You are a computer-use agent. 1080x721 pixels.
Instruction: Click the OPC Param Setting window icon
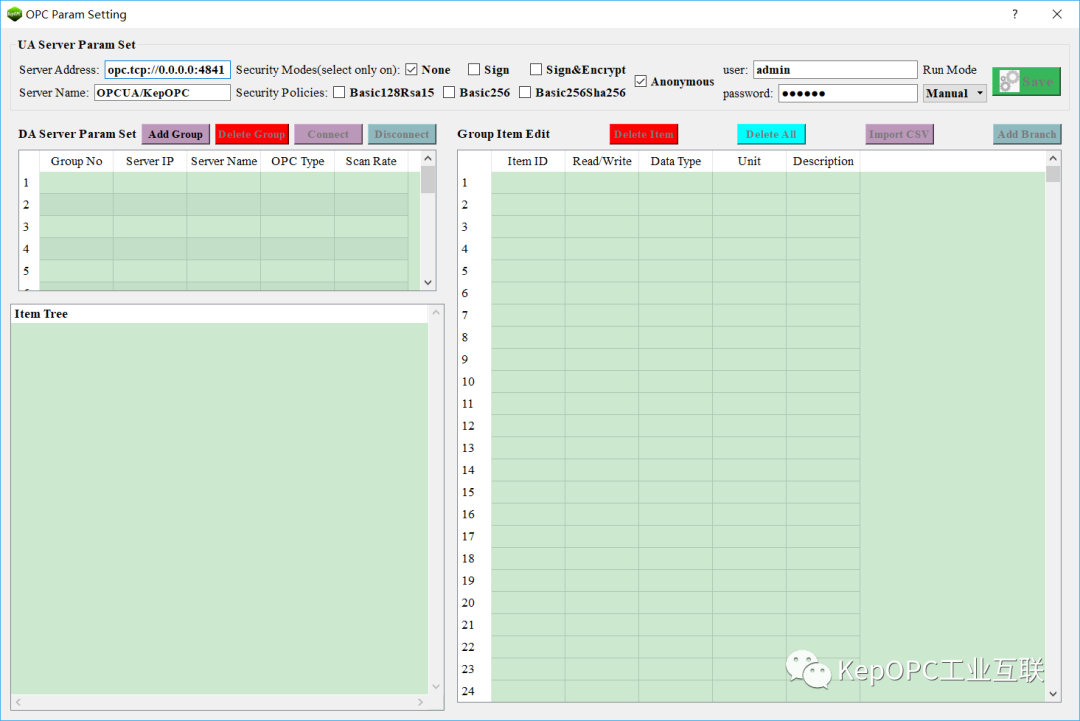coord(14,14)
